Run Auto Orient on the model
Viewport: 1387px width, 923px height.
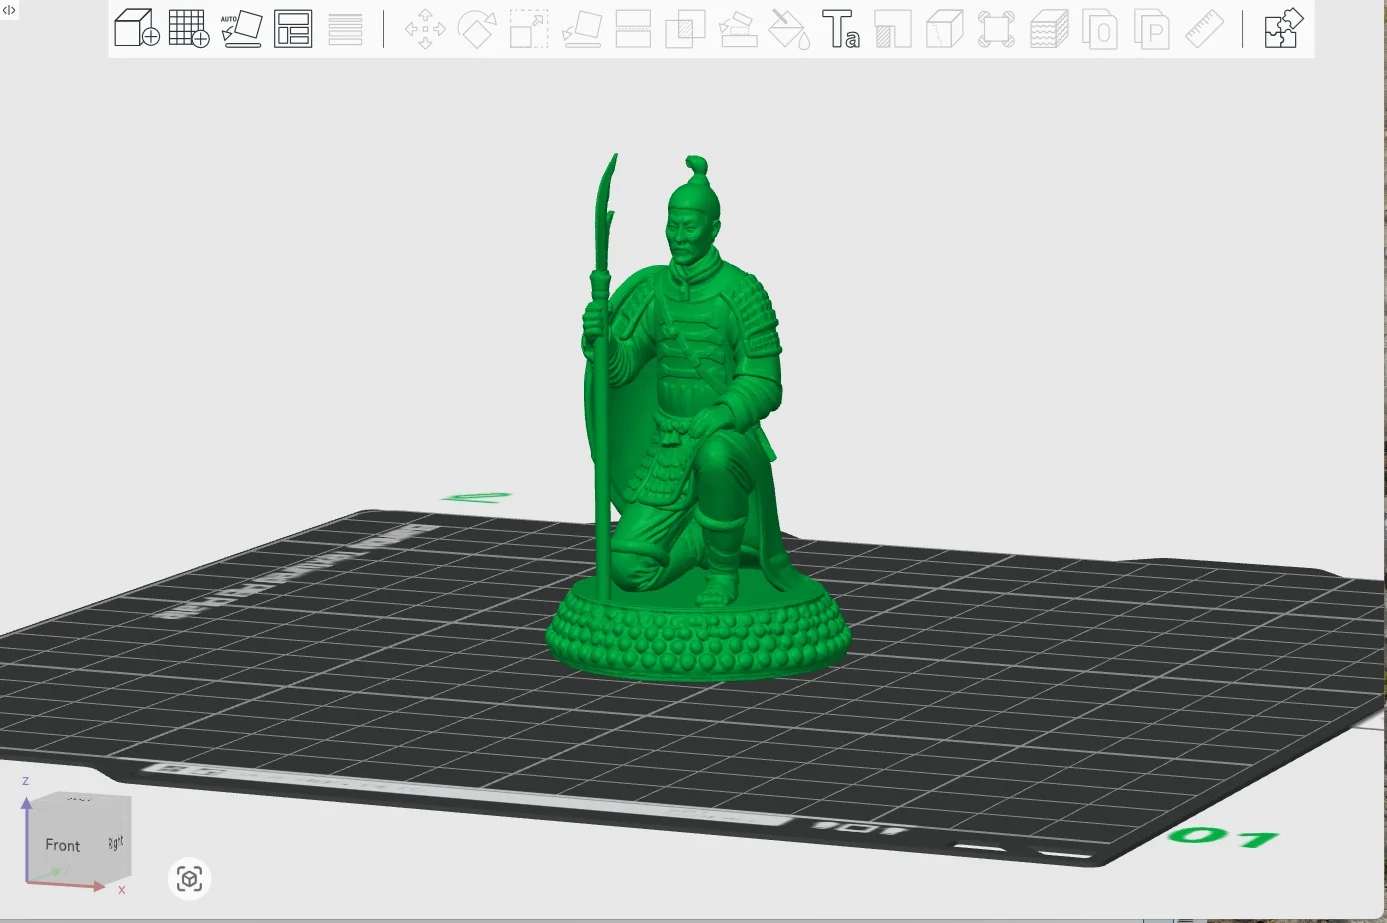(241, 29)
